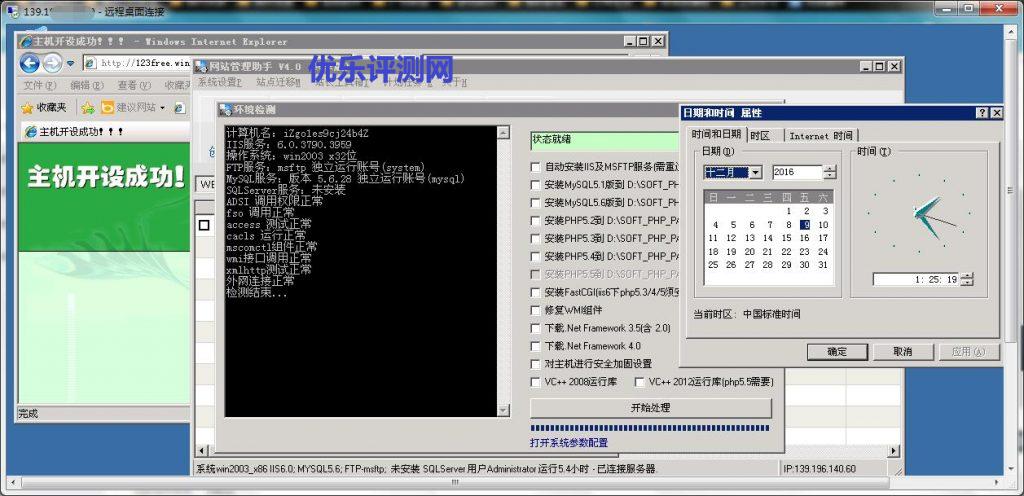Select day 22 in the calendar
This screenshot has width=1024, height=496.
(786, 251)
